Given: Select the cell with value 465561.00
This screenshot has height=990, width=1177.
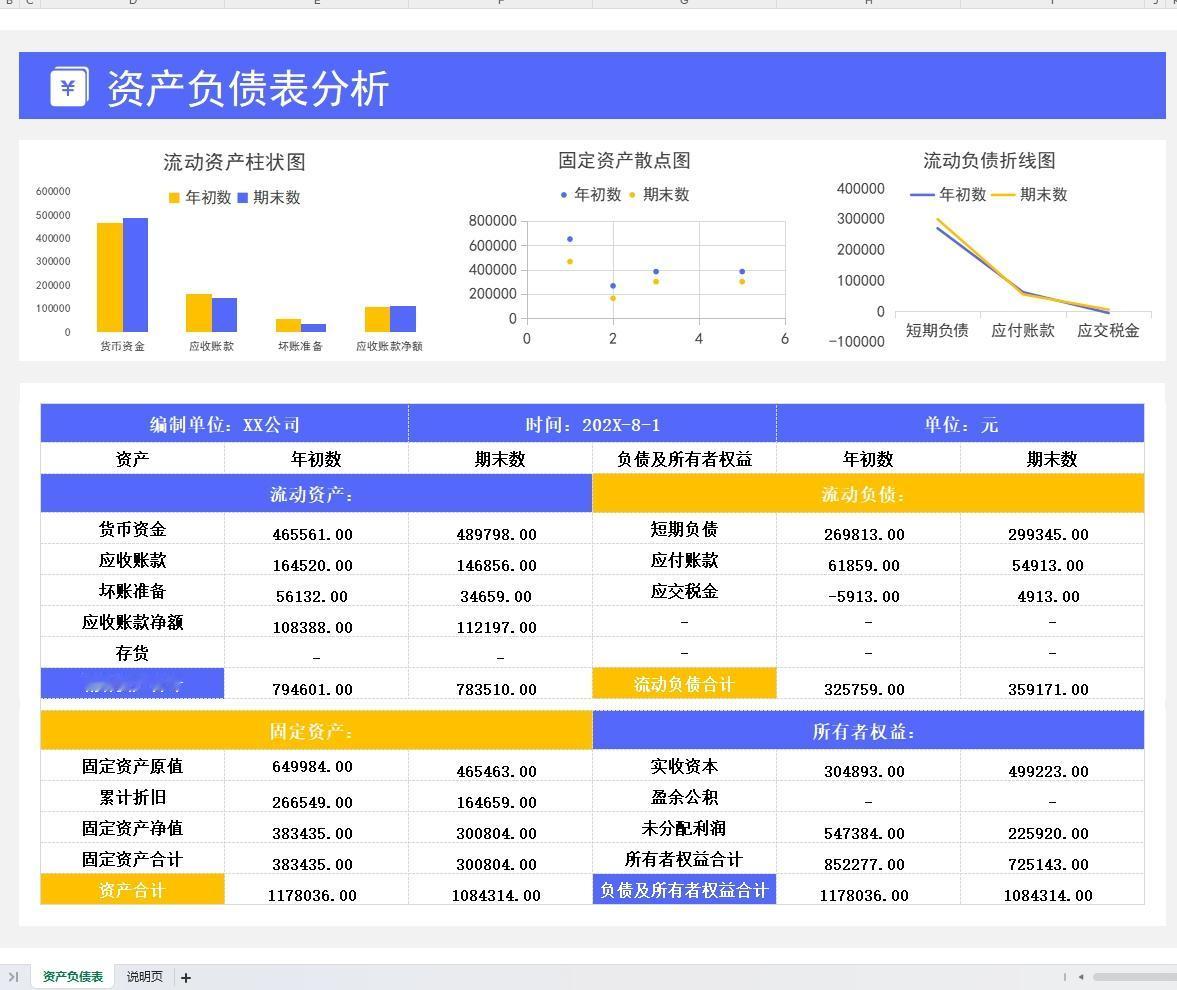Looking at the screenshot, I should coord(316,529).
